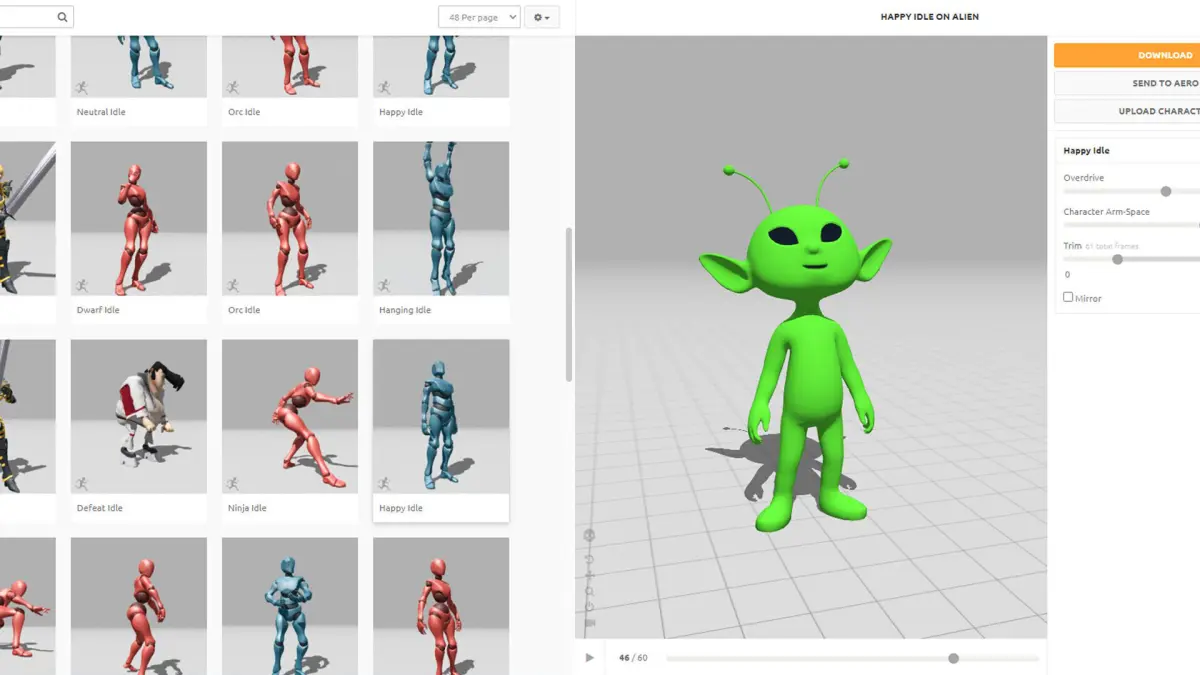Screen dimensions: 1200x675
Task: Click running-figure icon on highlighted Happy Idle card
Action: [x=384, y=484]
